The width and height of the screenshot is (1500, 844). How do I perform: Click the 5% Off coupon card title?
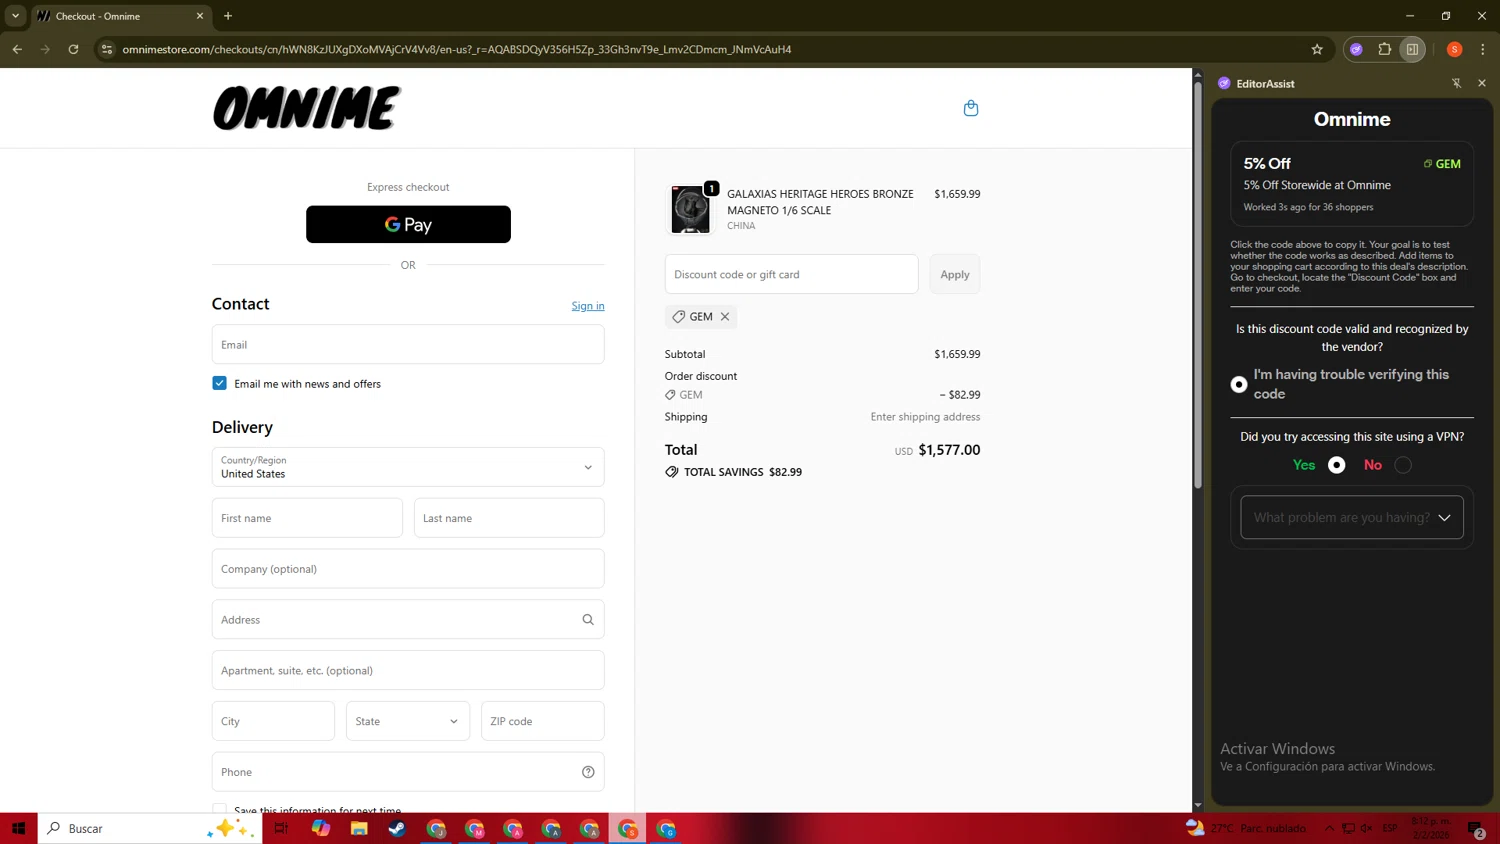click(x=1267, y=164)
